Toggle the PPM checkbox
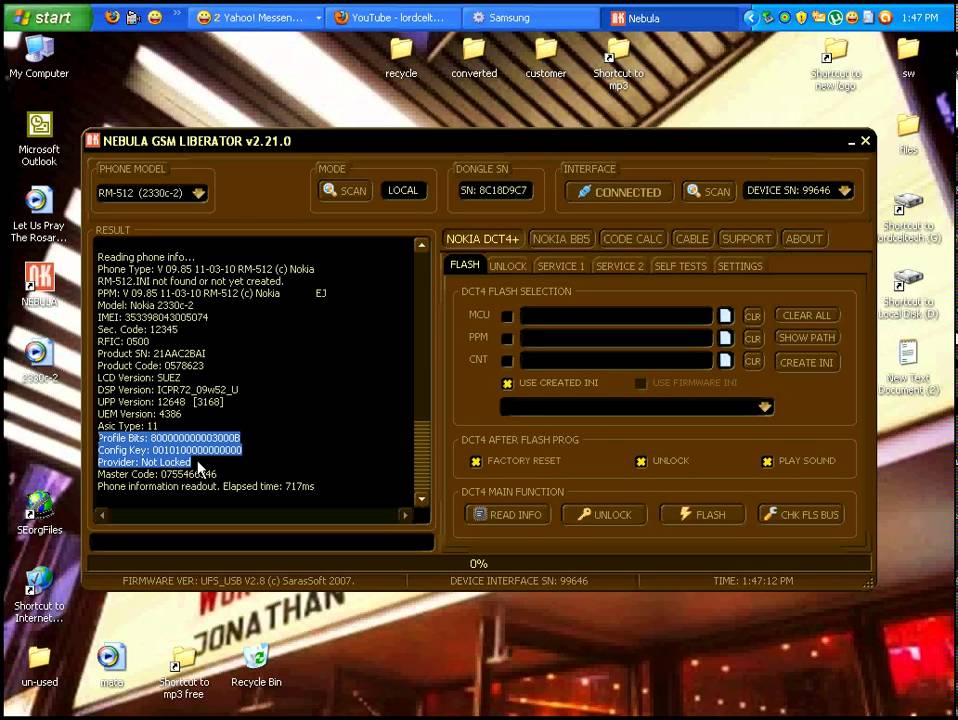 [506, 339]
